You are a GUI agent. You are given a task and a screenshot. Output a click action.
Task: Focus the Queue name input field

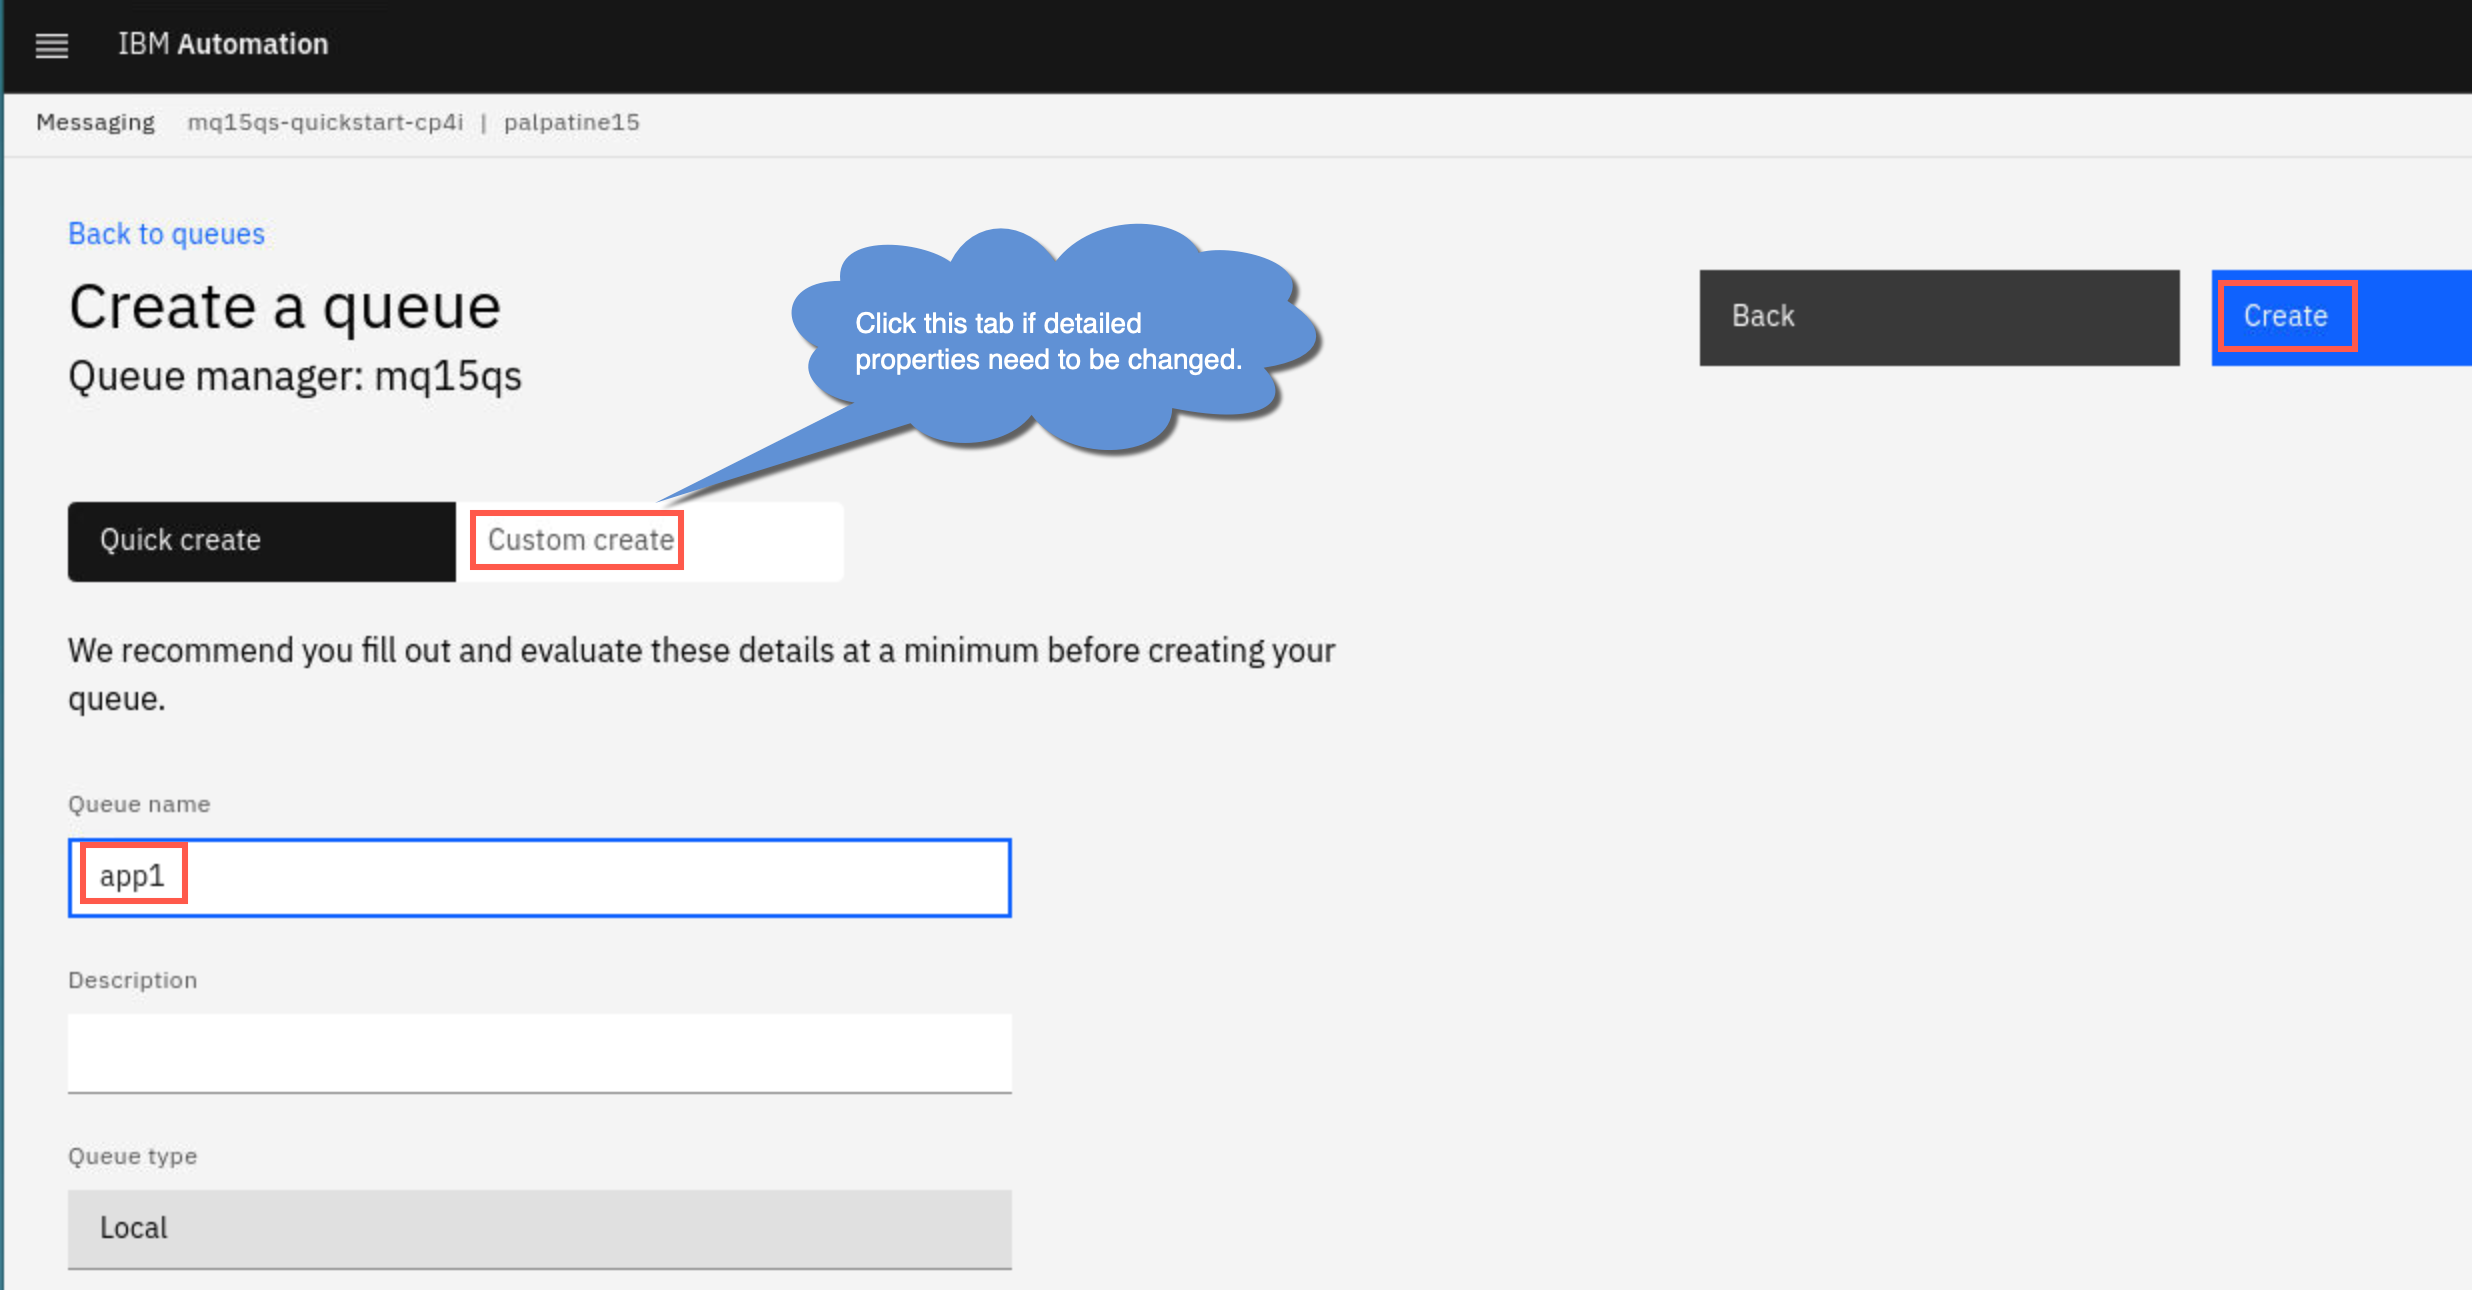[x=540, y=877]
